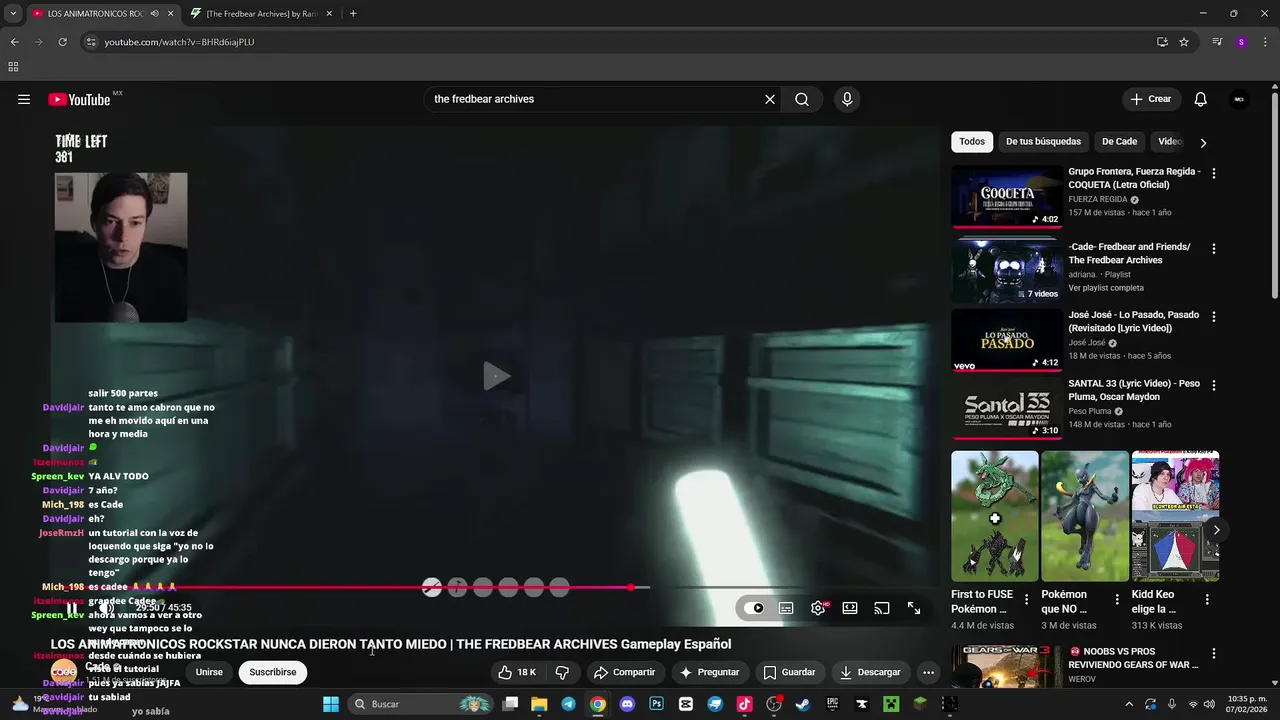The width and height of the screenshot is (1280, 720).
Task: Open Chrome tab search dropdown
Action: pos(13,14)
